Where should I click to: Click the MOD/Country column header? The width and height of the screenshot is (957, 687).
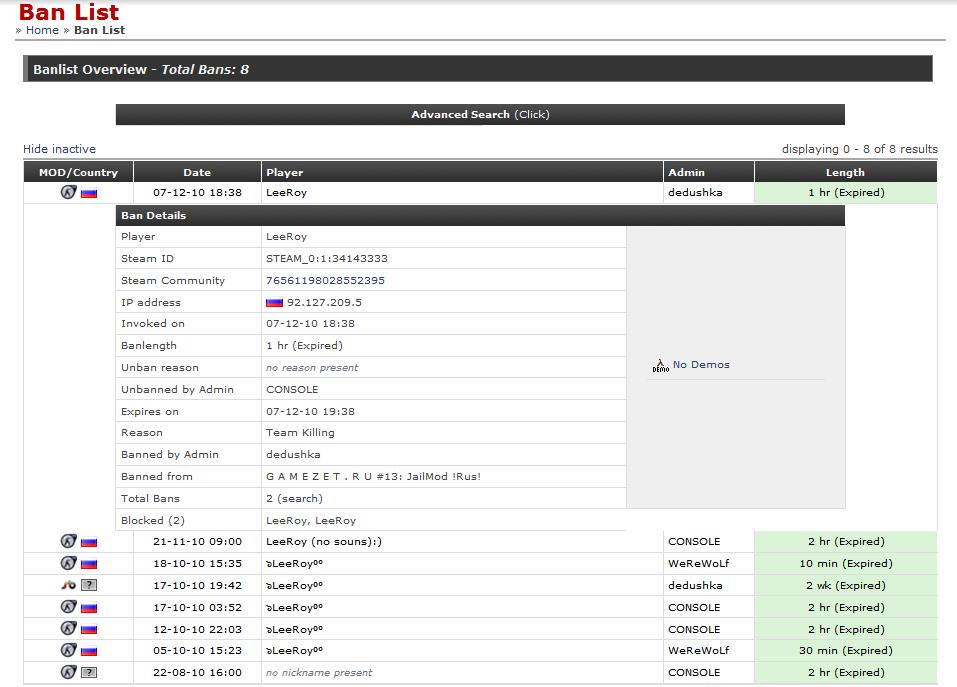(78, 172)
